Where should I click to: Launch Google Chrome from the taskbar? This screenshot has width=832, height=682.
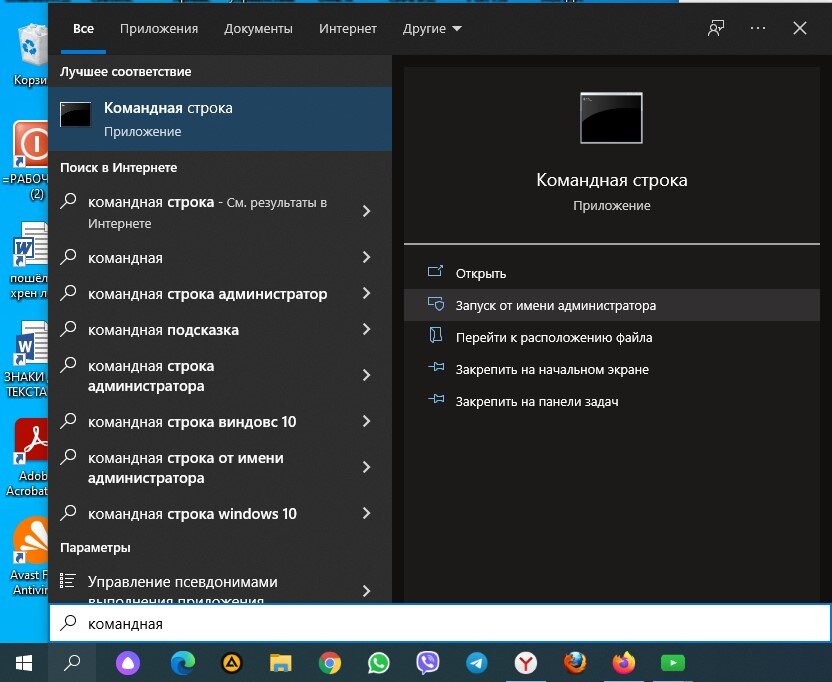330,663
